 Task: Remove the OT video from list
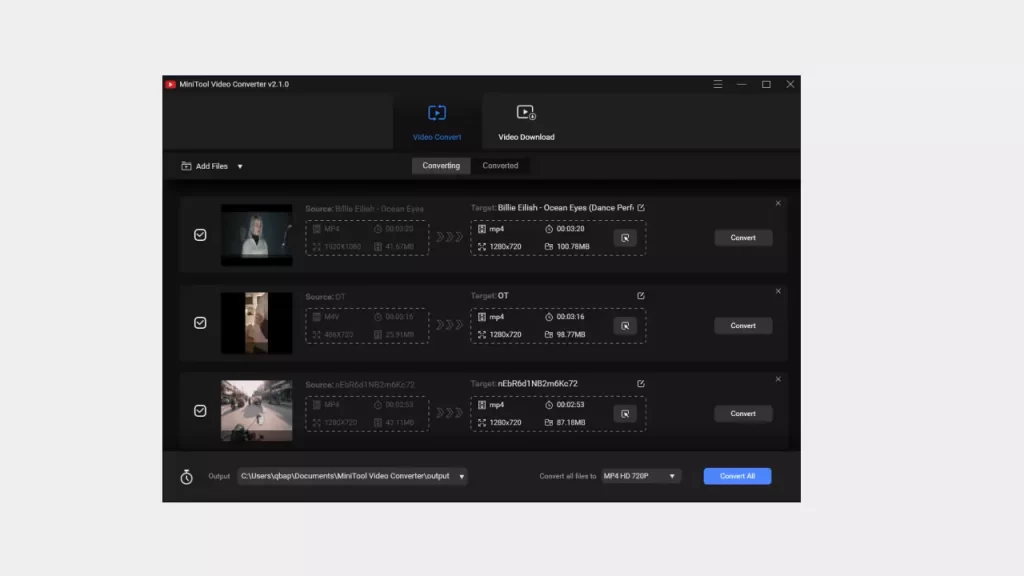click(778, 291)
